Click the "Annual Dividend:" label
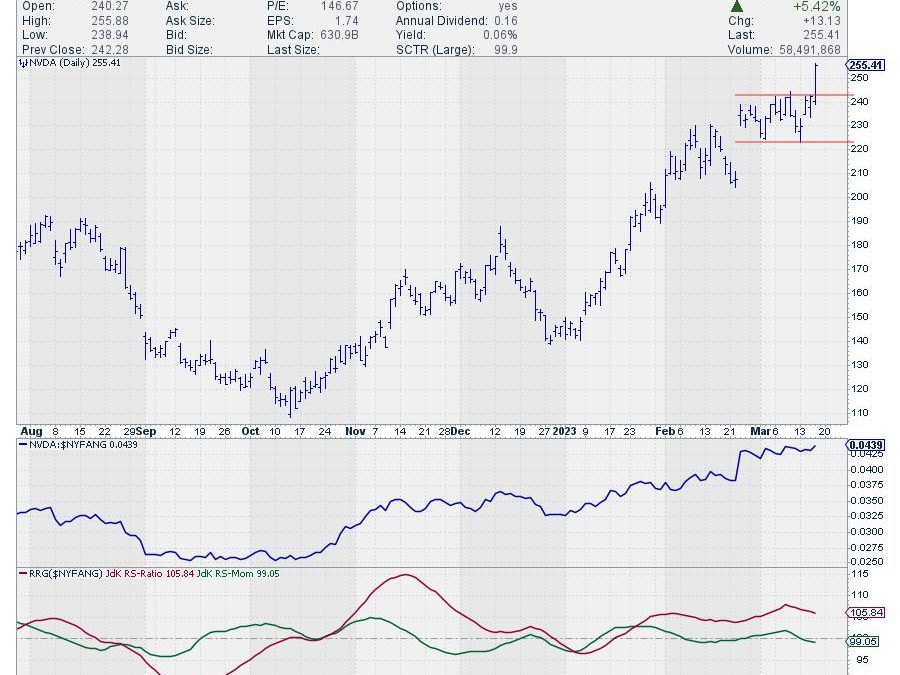The height and width of the screenshot is (675, 900). pos(441,21)
